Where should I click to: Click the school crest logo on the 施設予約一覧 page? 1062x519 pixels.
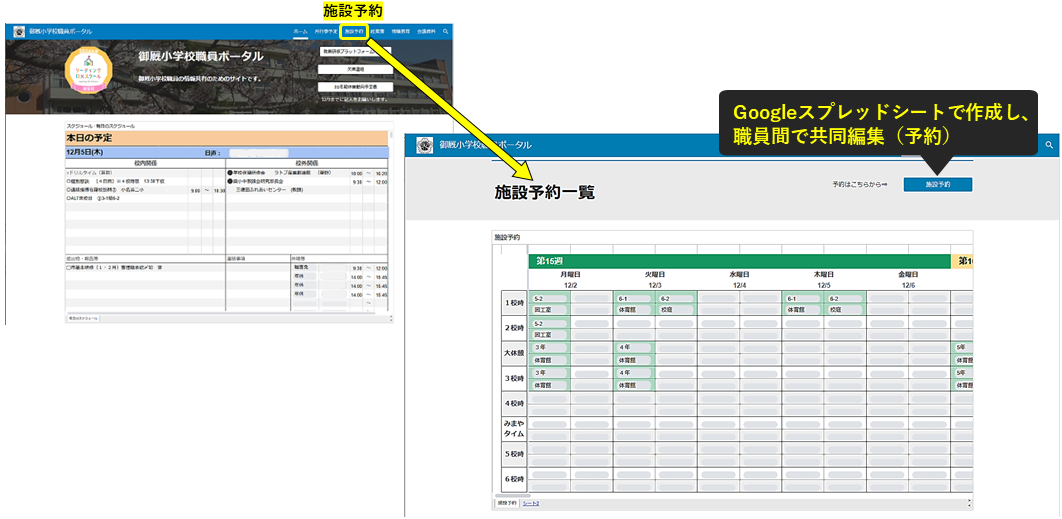point(425,145)
